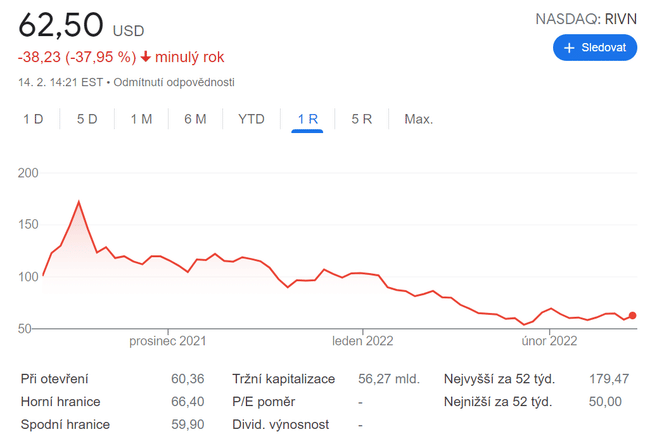Click the red down arrow beside minulý rok

[146, 58]
